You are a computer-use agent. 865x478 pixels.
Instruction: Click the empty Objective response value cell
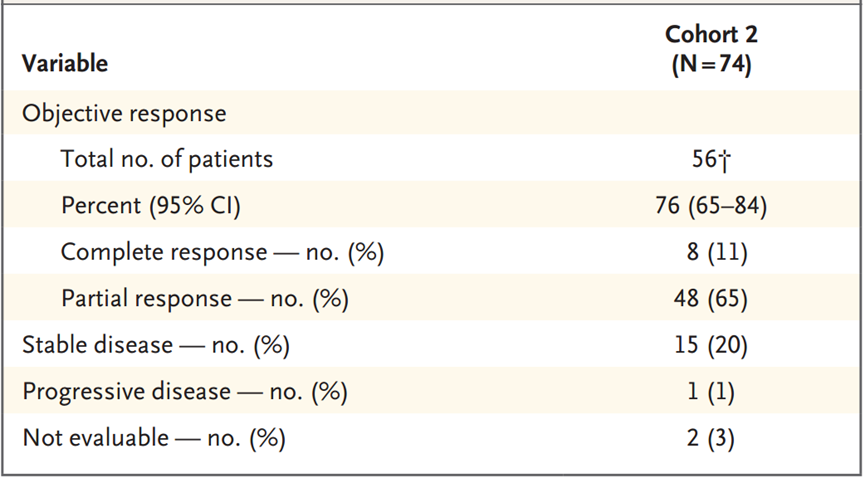pos(711,113)
